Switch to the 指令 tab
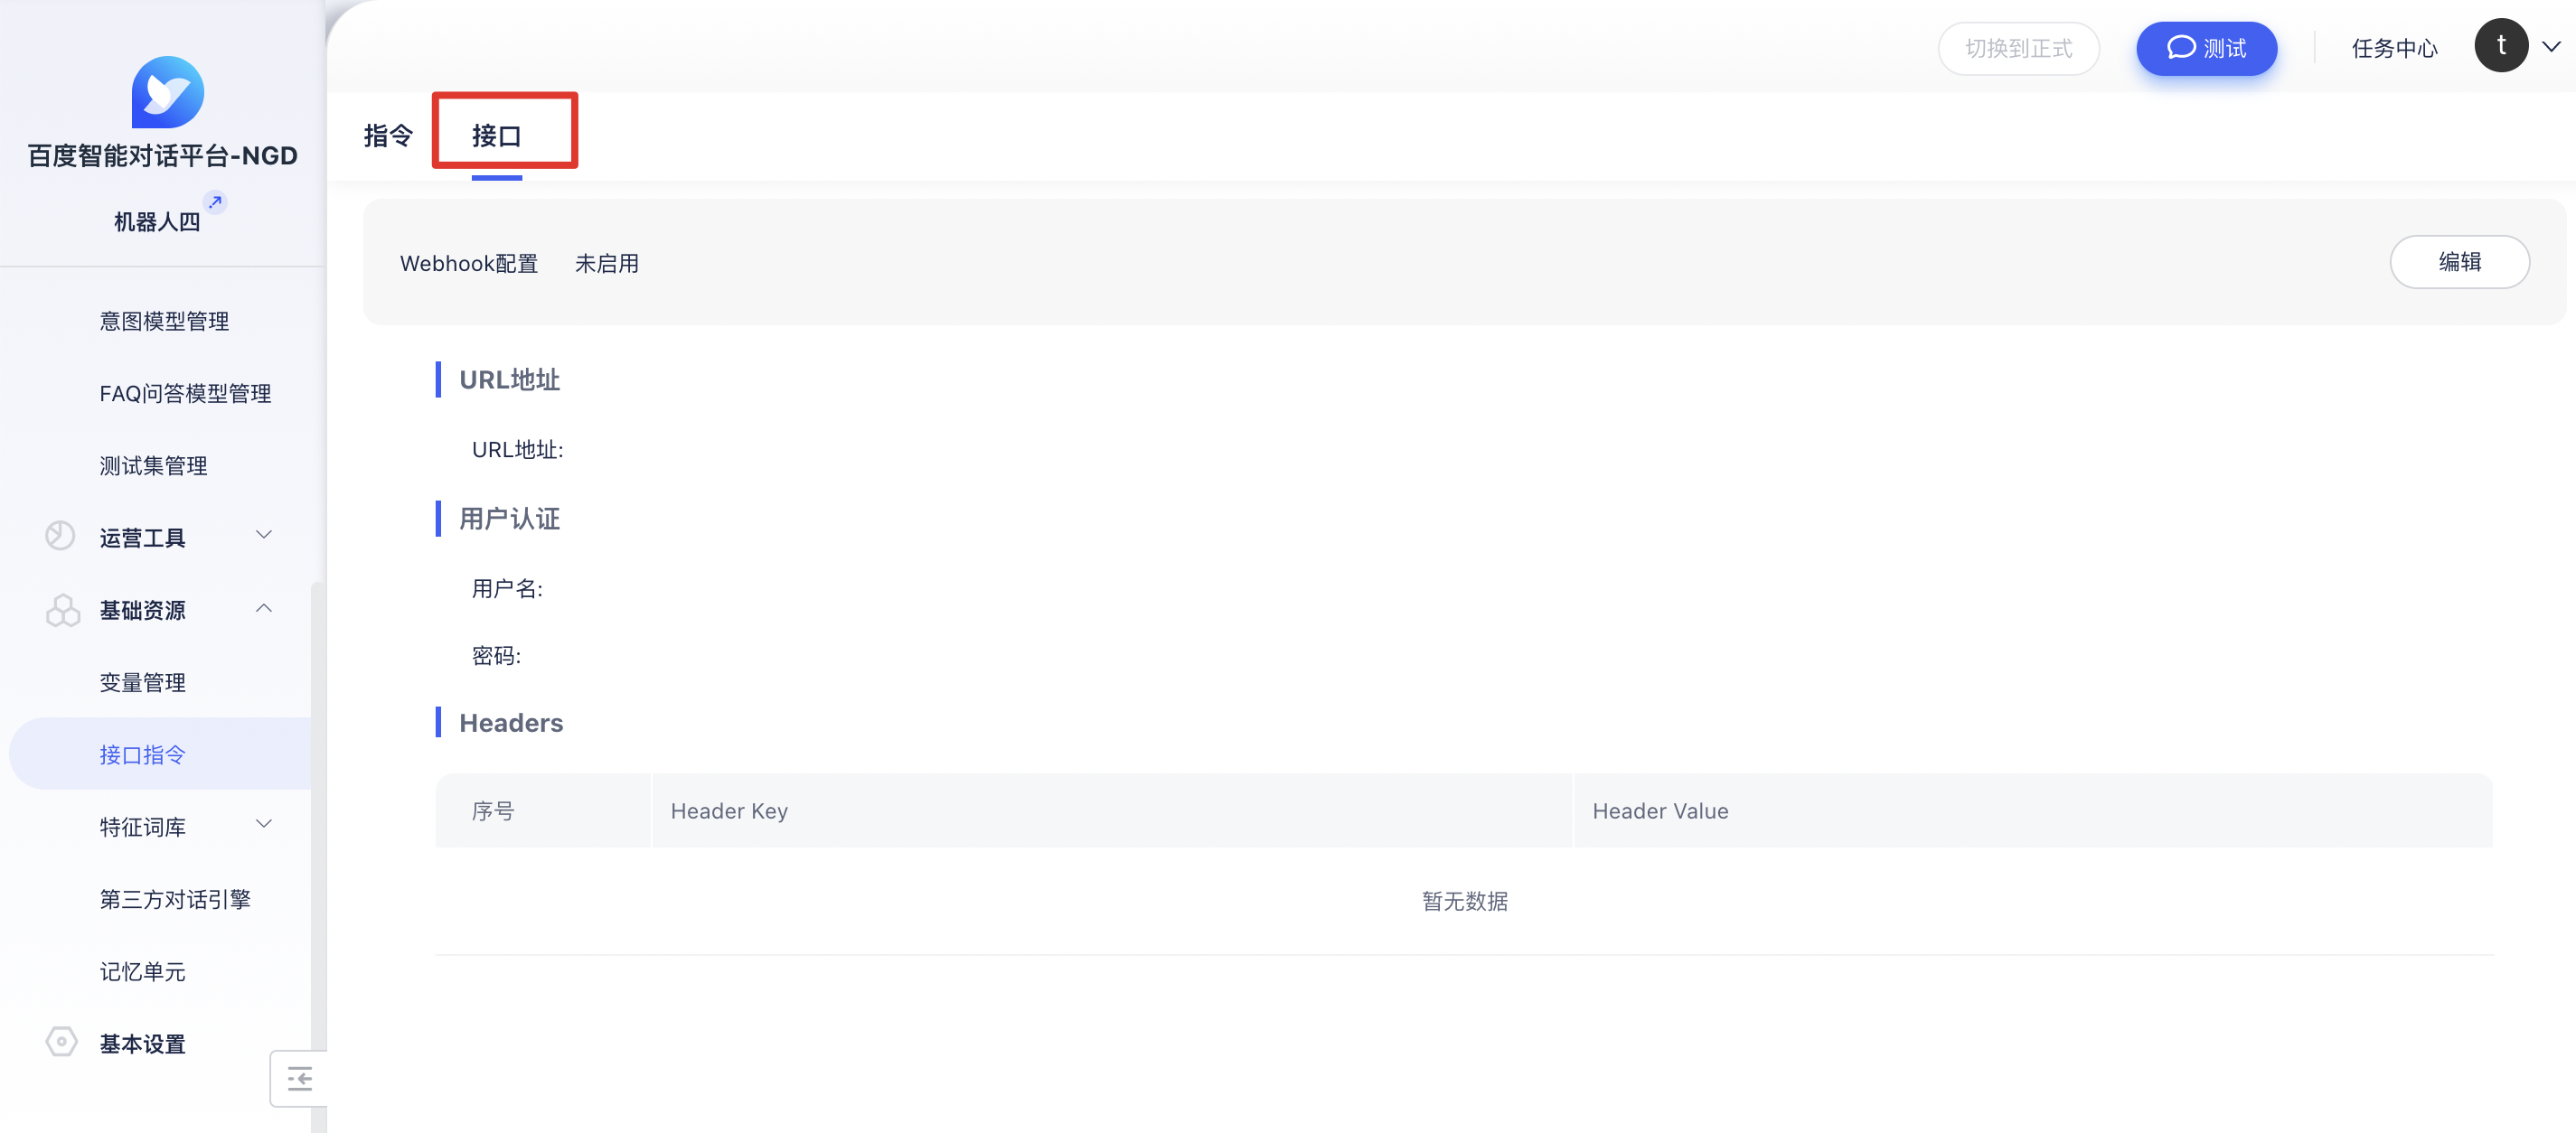 [388, 136]
